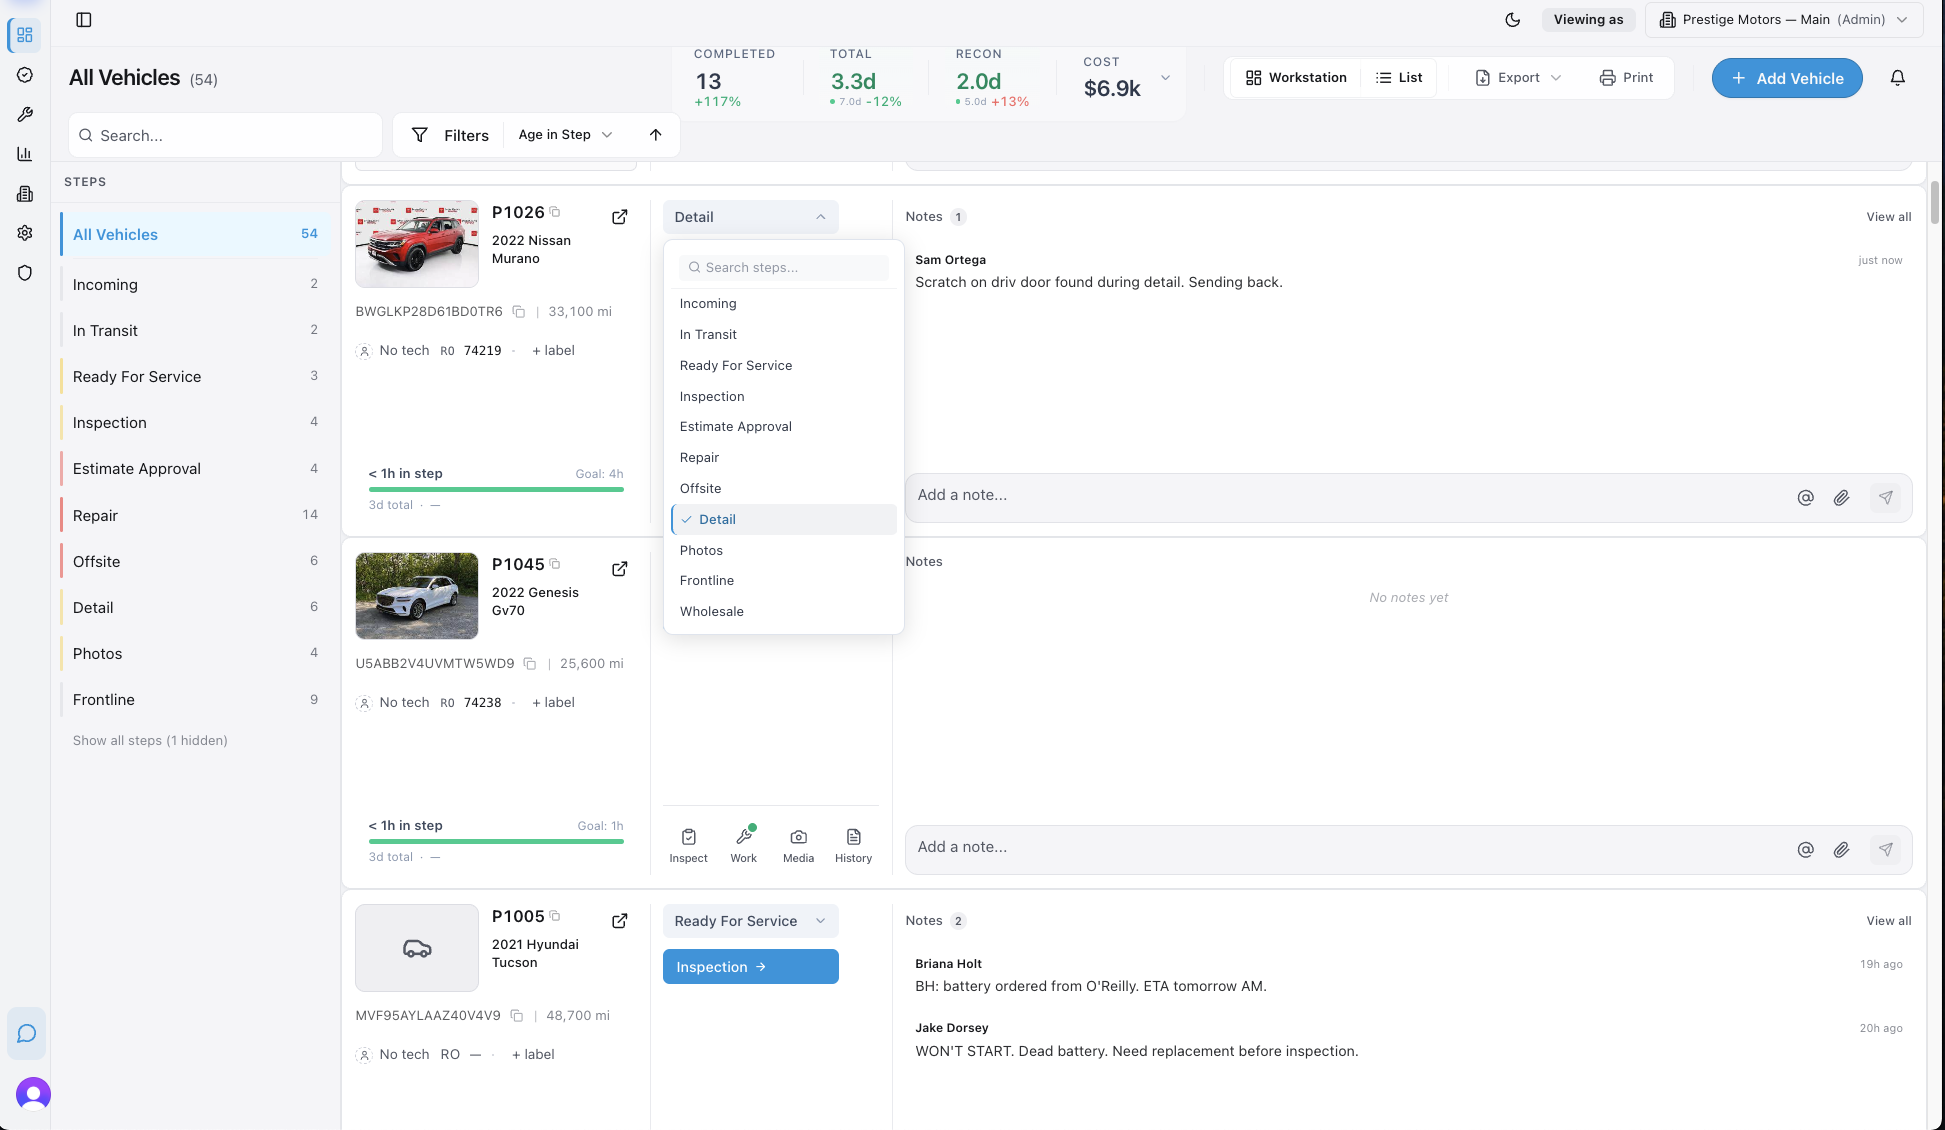Screen dimensions: 1945x1130
Task: Open the checkmark circle icon in left rail
Action: (25, 75)
